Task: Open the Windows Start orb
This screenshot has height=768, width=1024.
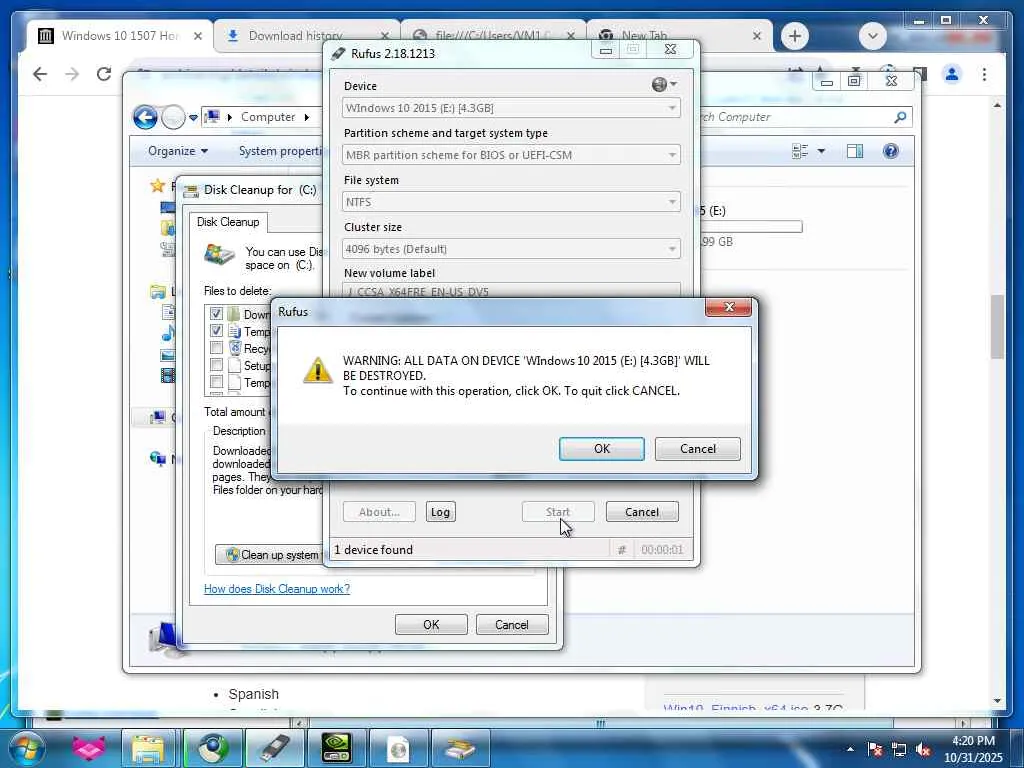Action: pos(26,748)
